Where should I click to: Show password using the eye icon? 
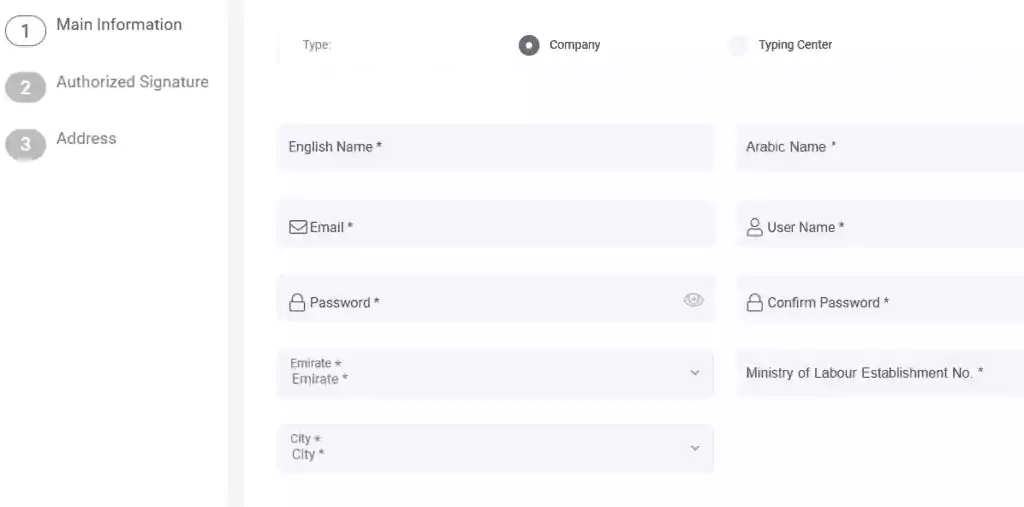pos(693,300)
